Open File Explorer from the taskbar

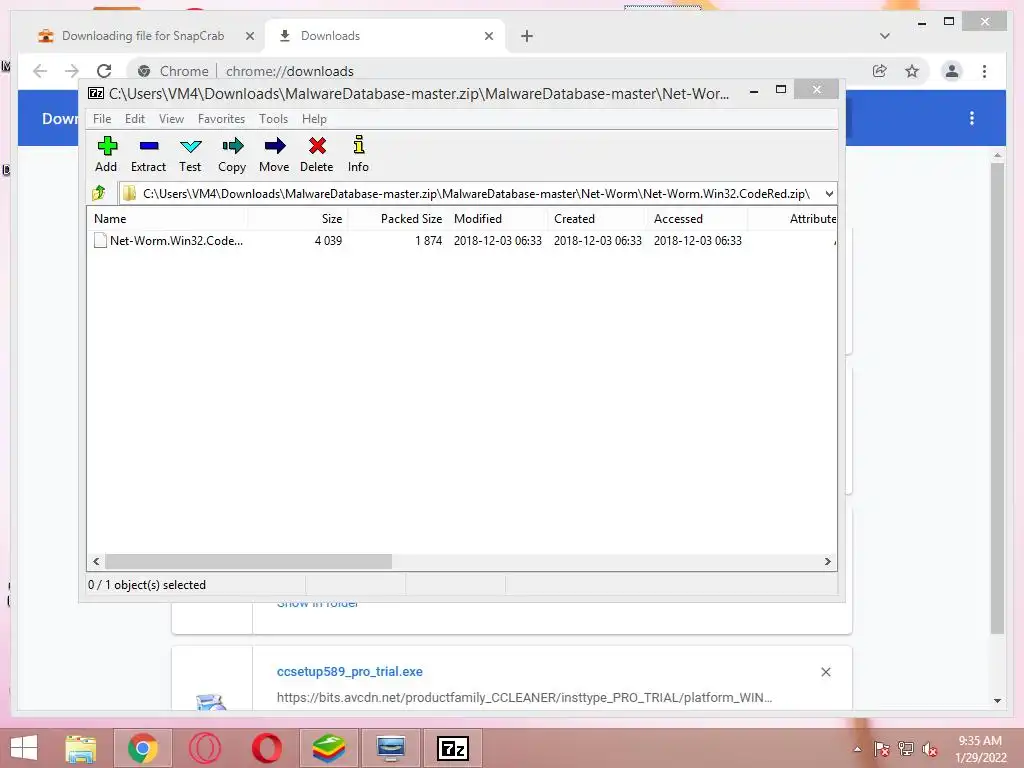(81, 748)
